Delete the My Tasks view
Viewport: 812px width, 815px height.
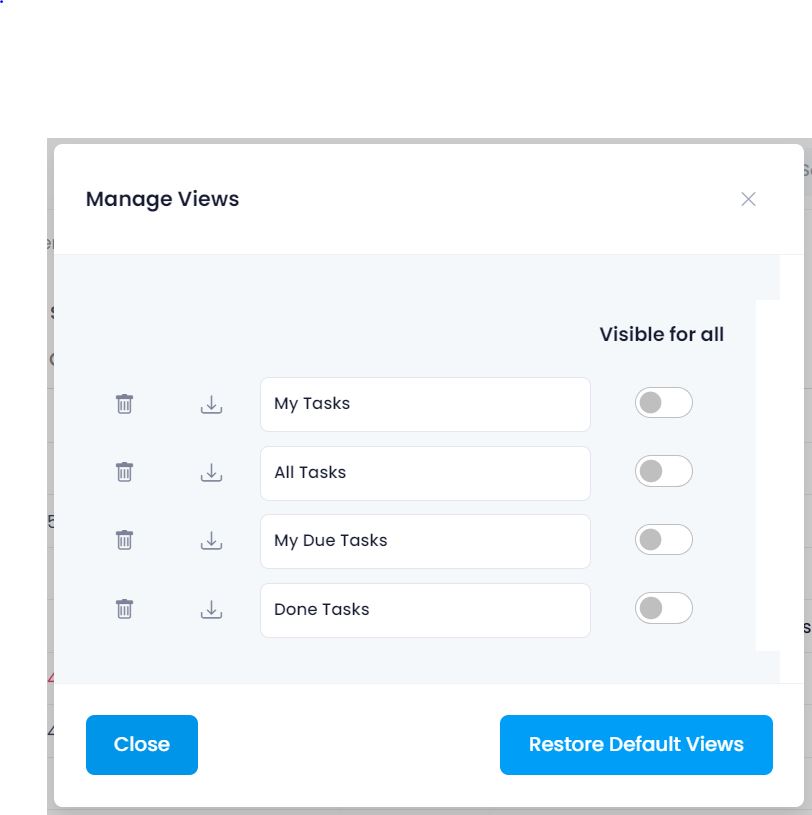pyautogui.click(x=124, y=404)
